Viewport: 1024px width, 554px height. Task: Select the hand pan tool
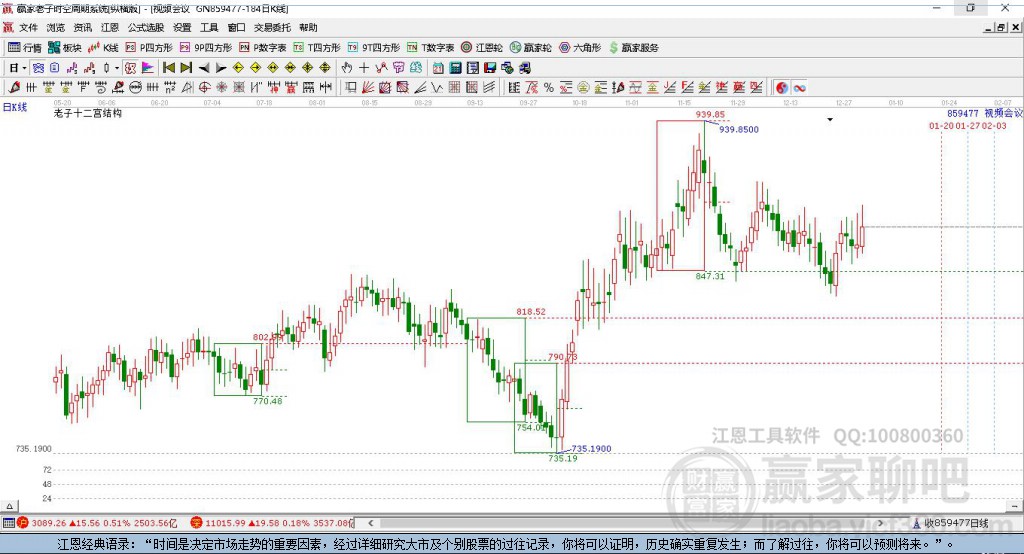pos(347,68)
